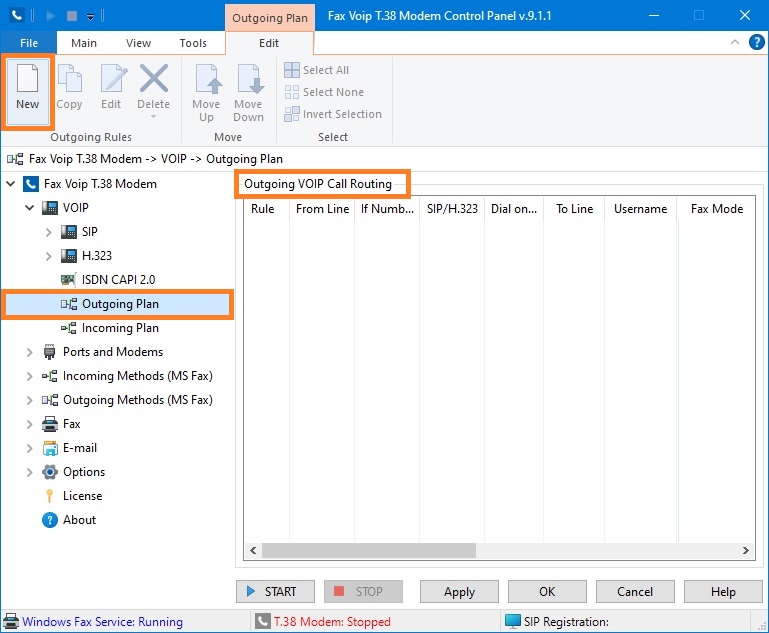The image size is (769, 633).
Task: Select the SIP phone icon
Action: pos(69,231)
